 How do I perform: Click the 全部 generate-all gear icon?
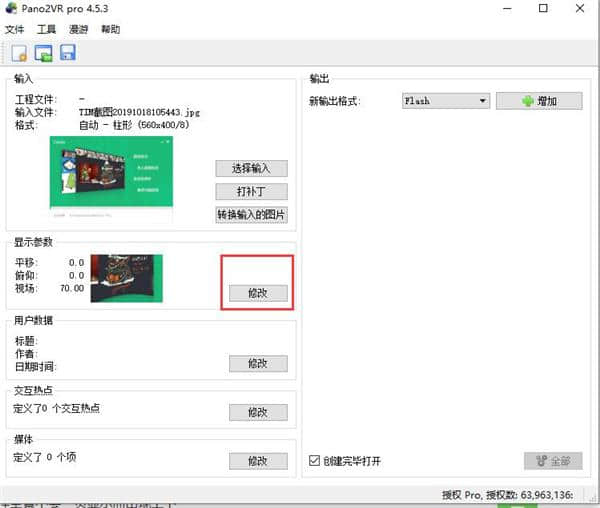point(541,461)
